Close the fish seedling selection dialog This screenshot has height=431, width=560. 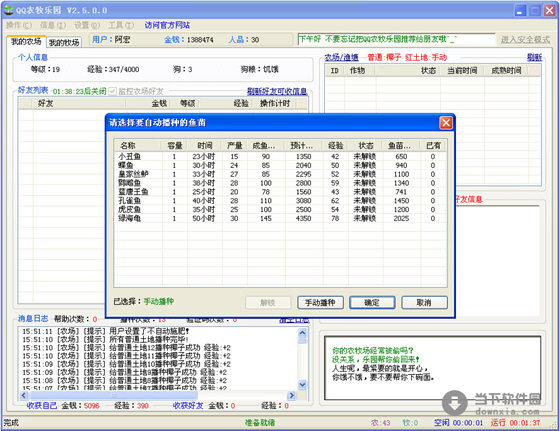446,123
